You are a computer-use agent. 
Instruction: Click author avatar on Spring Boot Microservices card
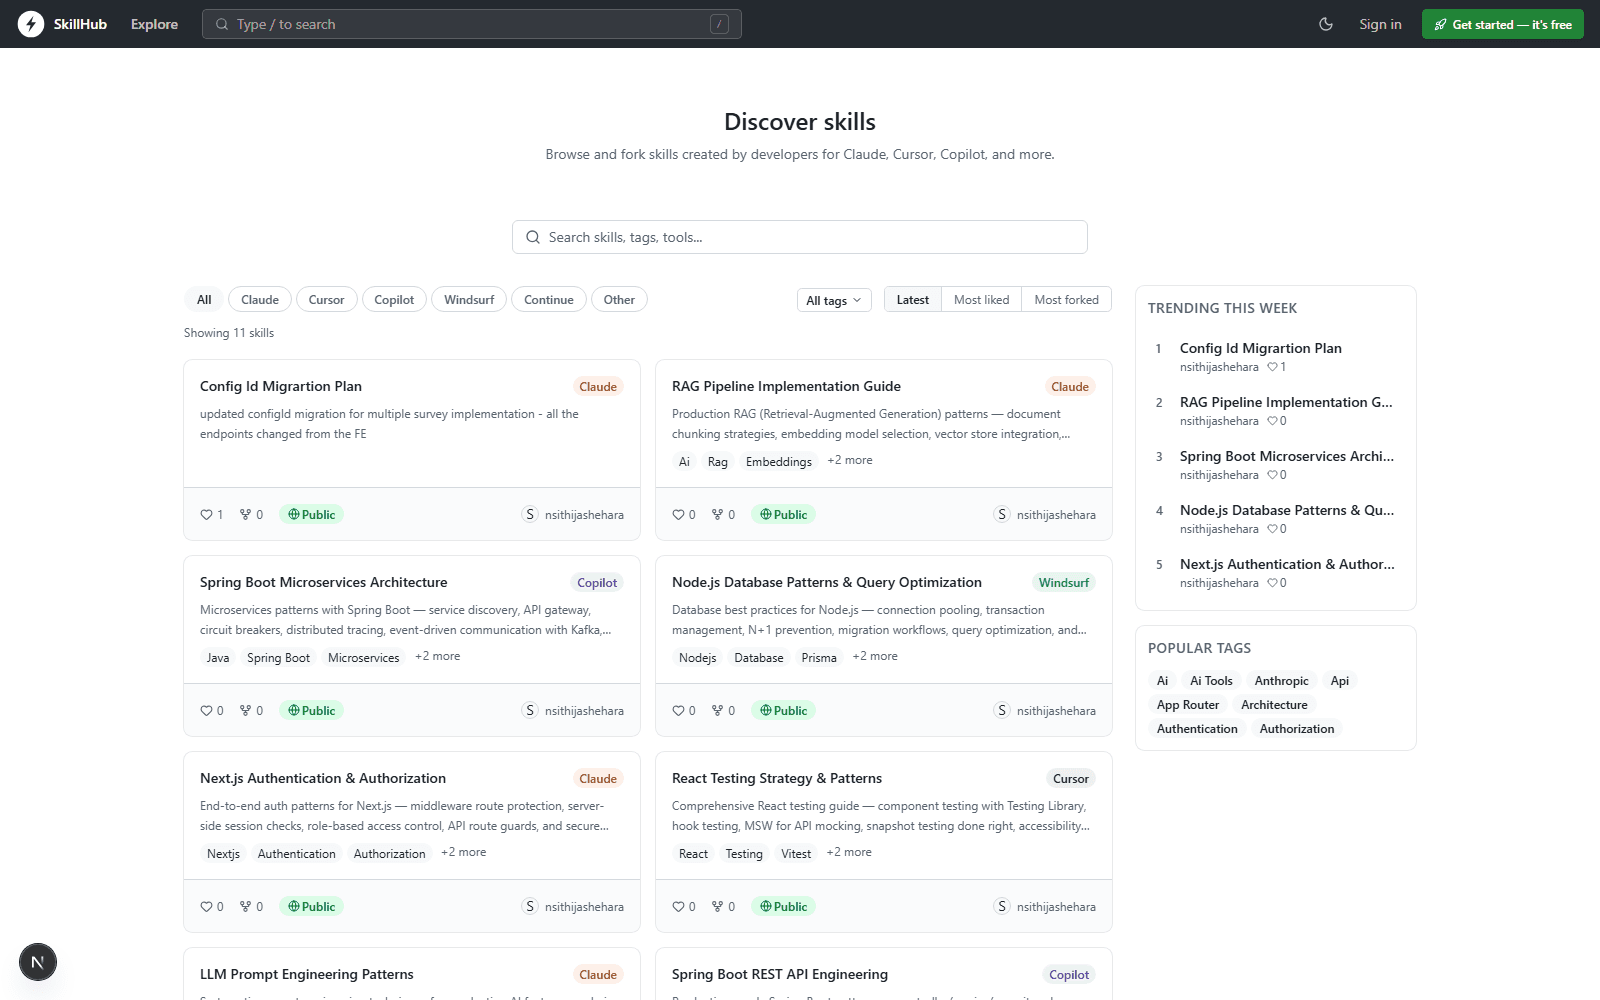530,710
